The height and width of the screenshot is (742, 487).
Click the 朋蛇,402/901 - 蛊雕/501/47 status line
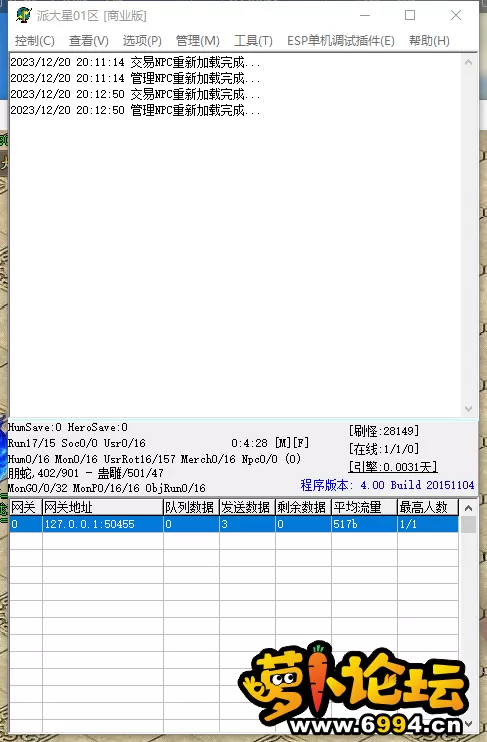click(86, 473)
